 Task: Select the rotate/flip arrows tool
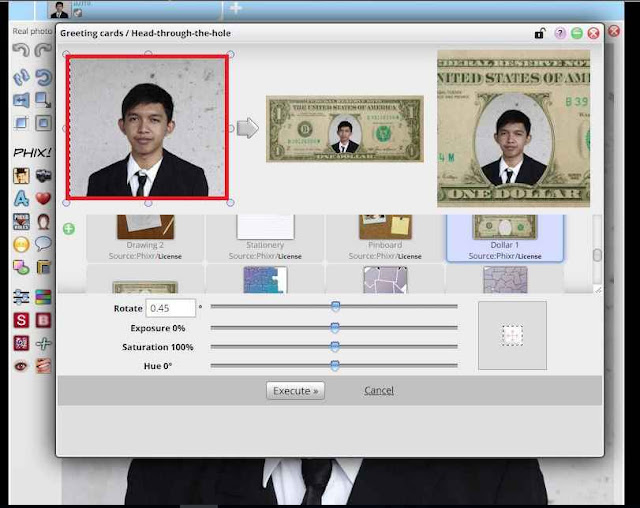pyautogui.click(x=21, y=77)
